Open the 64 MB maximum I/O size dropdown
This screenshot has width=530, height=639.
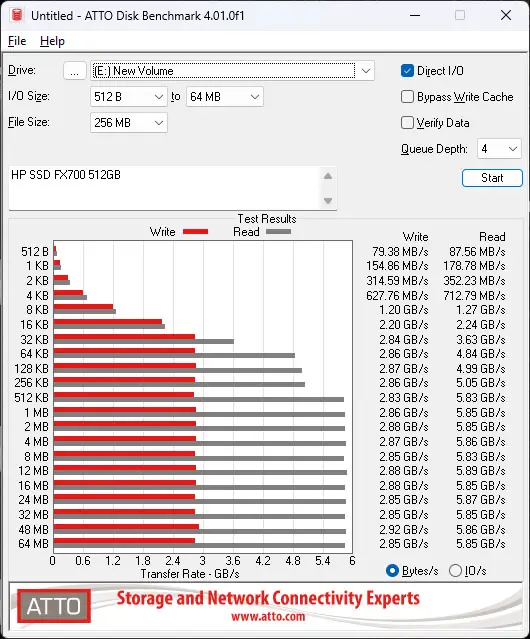224,97
